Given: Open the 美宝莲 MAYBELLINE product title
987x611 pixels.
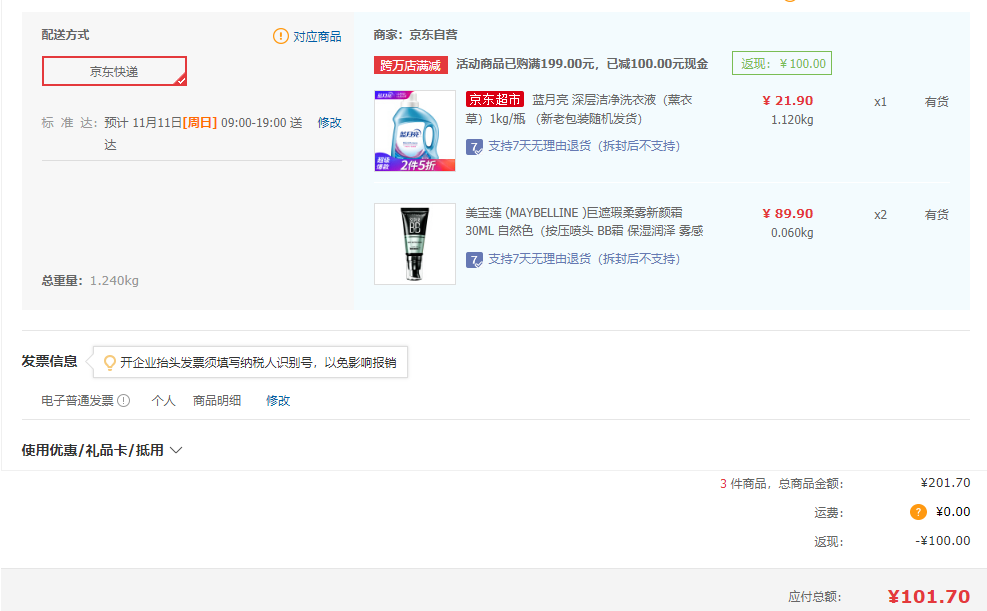Looking at the screenshot, I should (584, 222).
